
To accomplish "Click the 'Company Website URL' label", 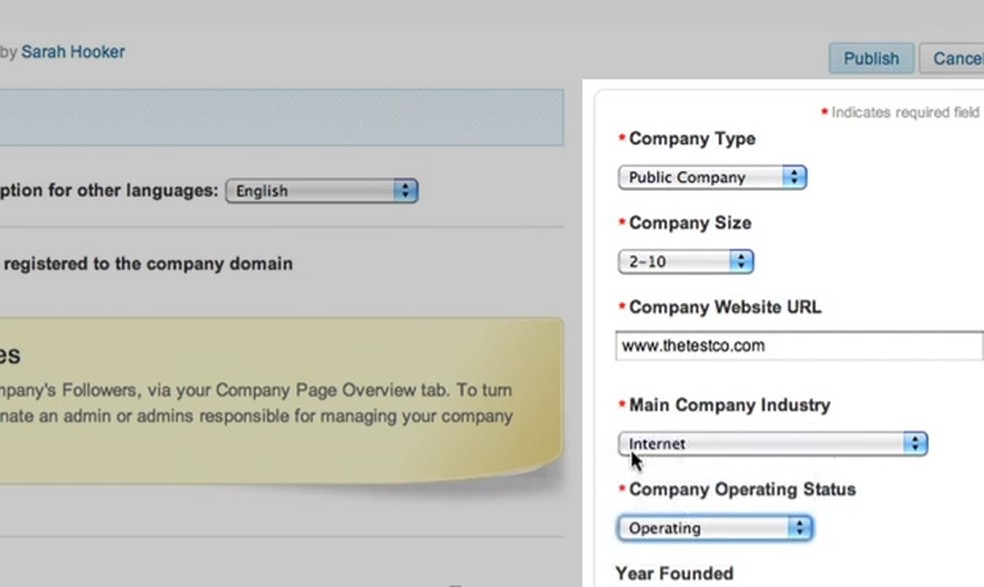I will (725, 307).
